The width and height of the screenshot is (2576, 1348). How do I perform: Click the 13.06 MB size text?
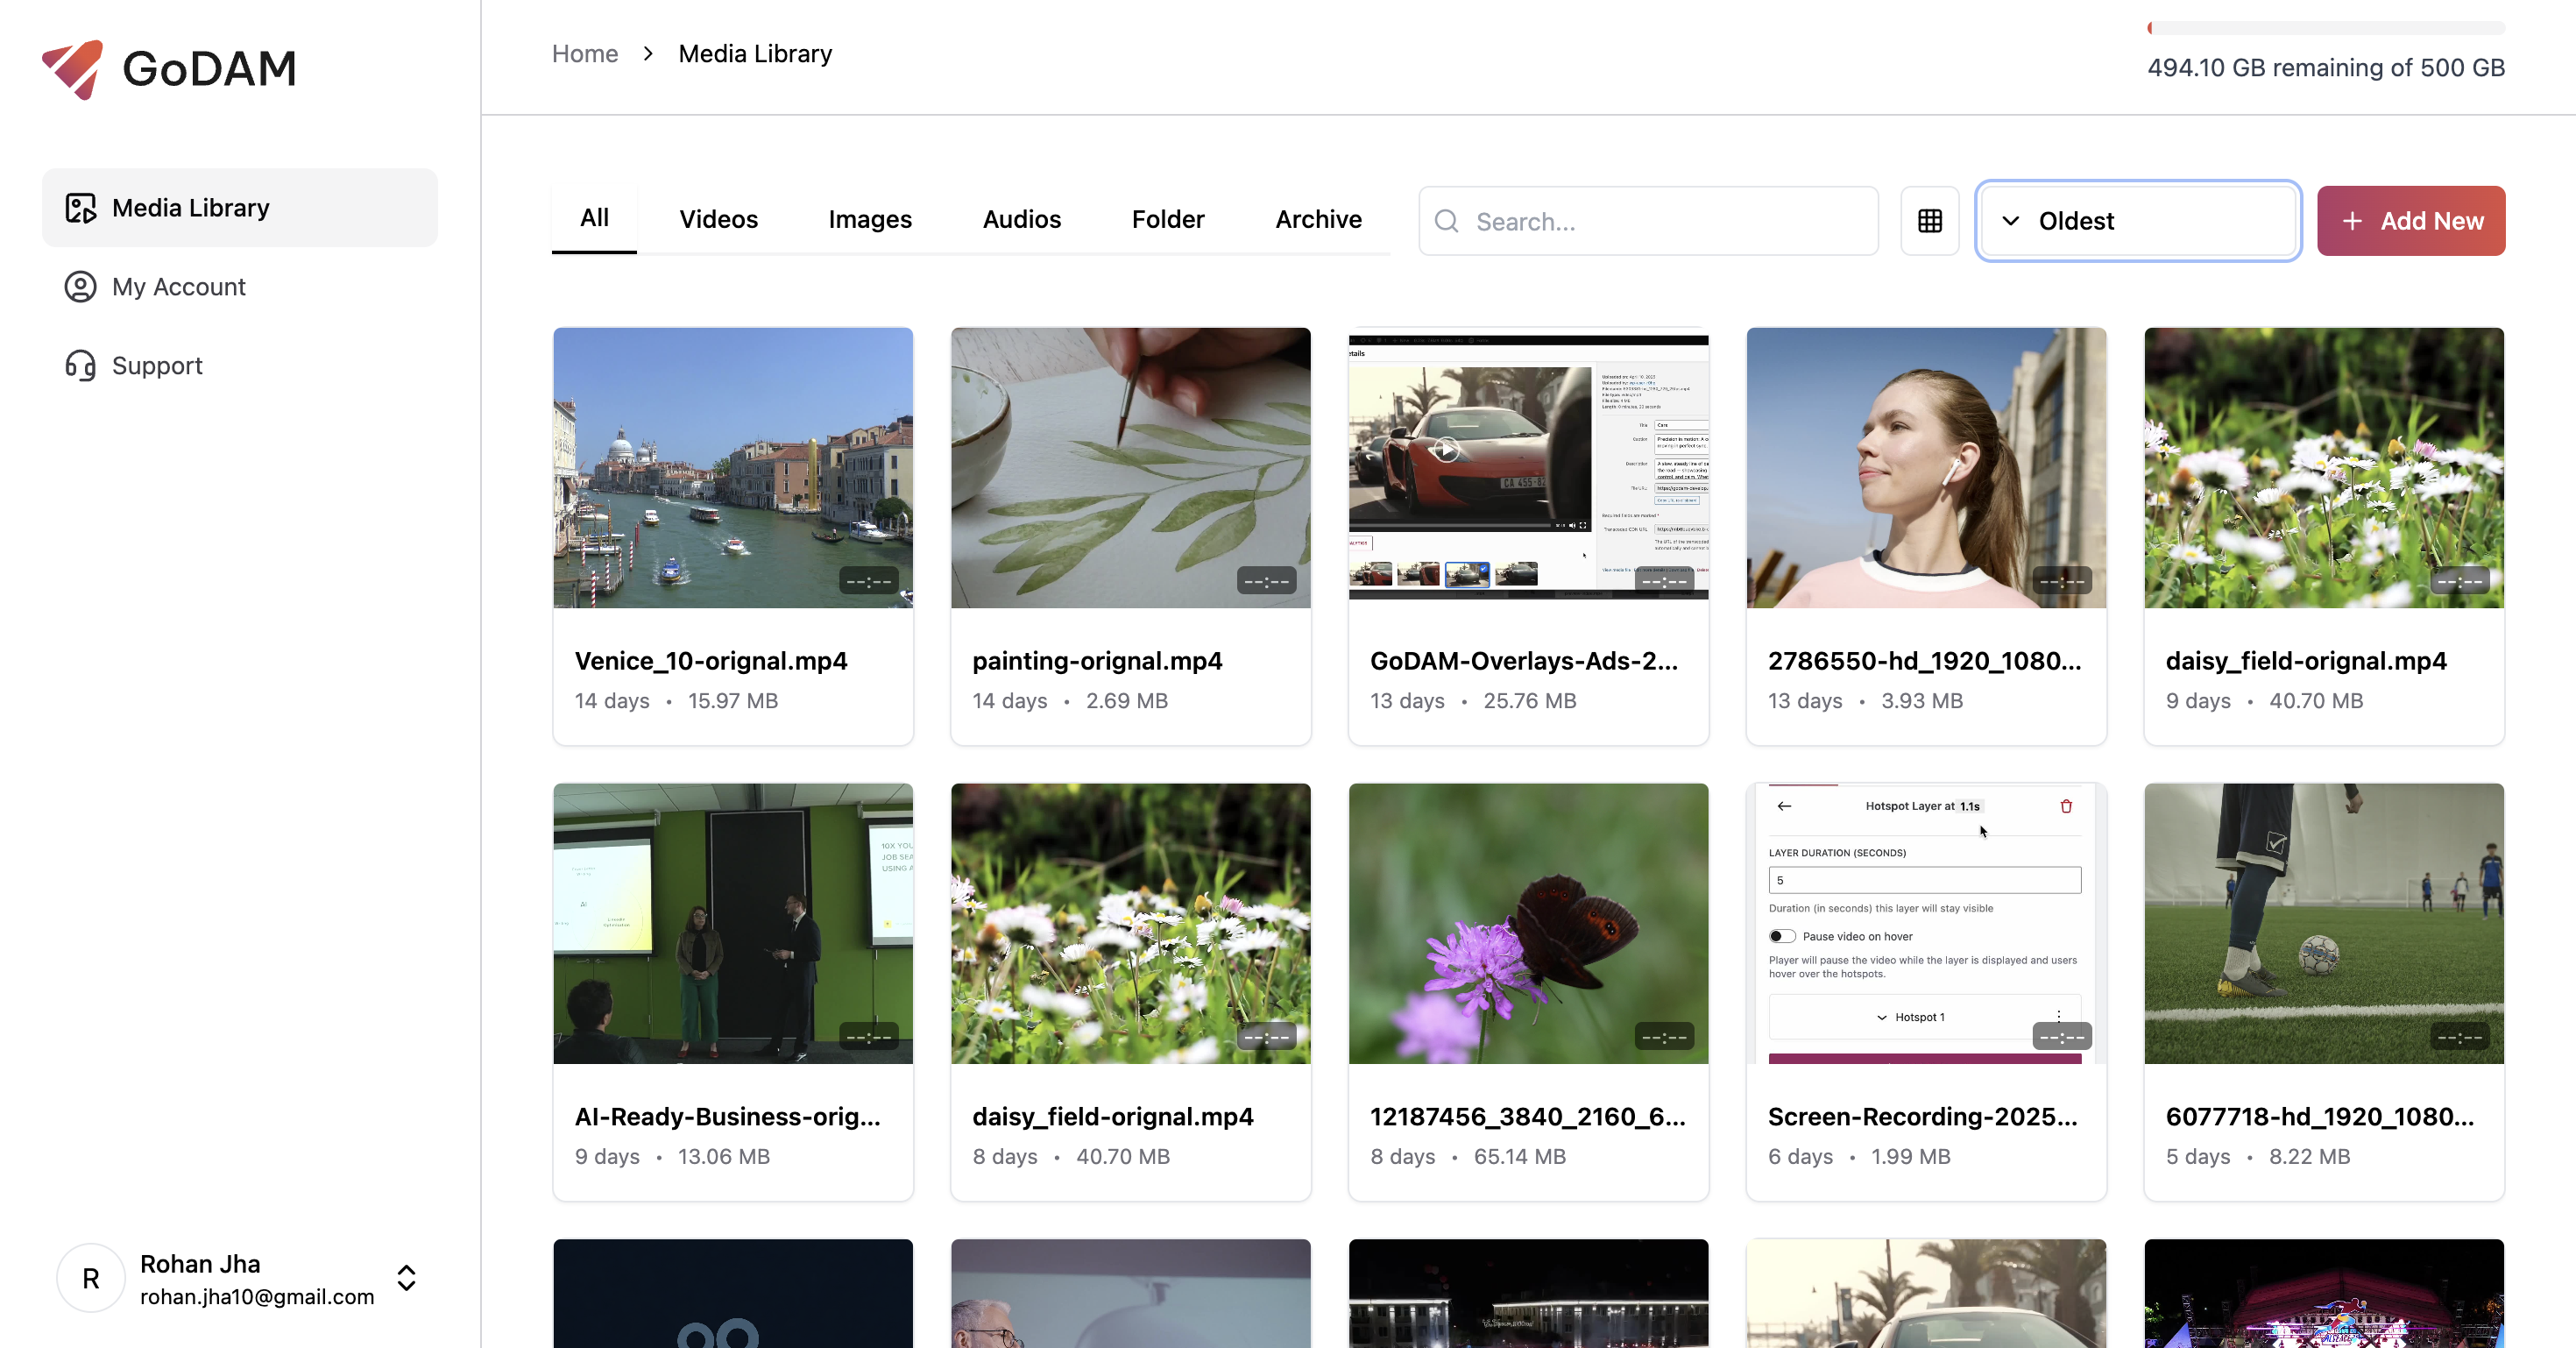(x=723, y=1157)
